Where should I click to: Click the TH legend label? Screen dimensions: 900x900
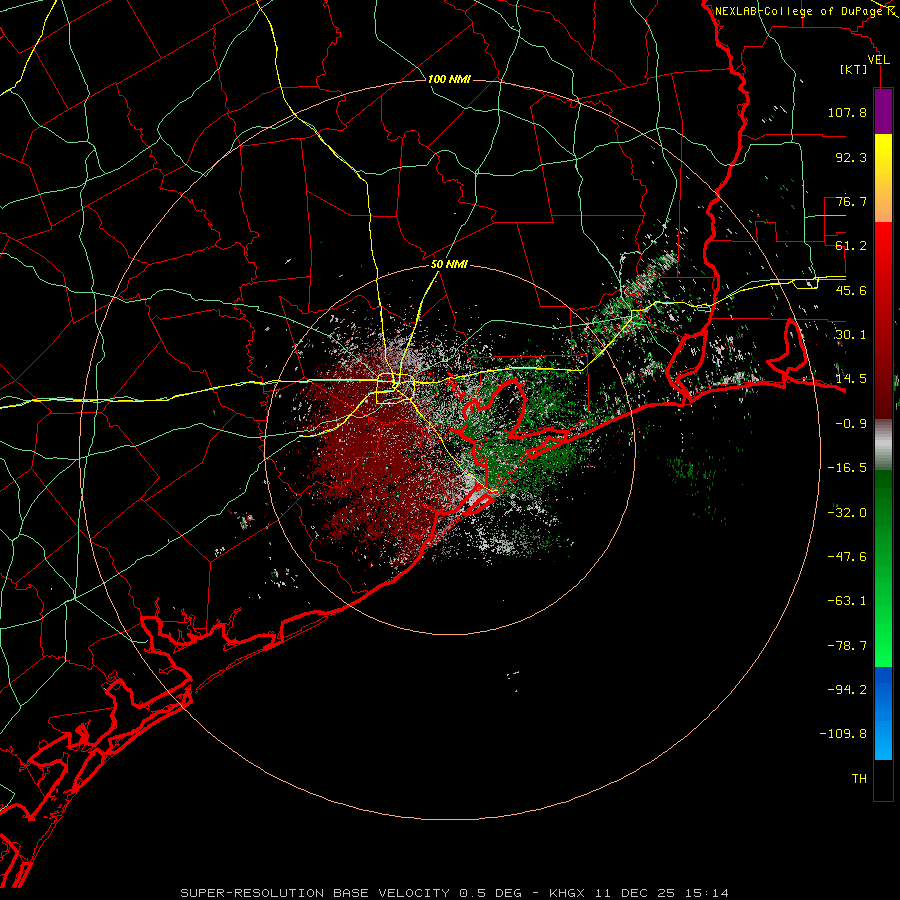859,779
